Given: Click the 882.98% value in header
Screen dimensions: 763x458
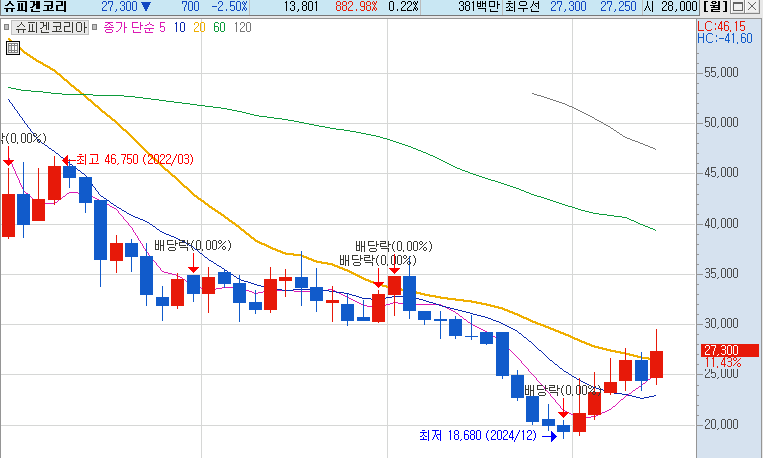Looking at the screenshot, I should point(356,7).
